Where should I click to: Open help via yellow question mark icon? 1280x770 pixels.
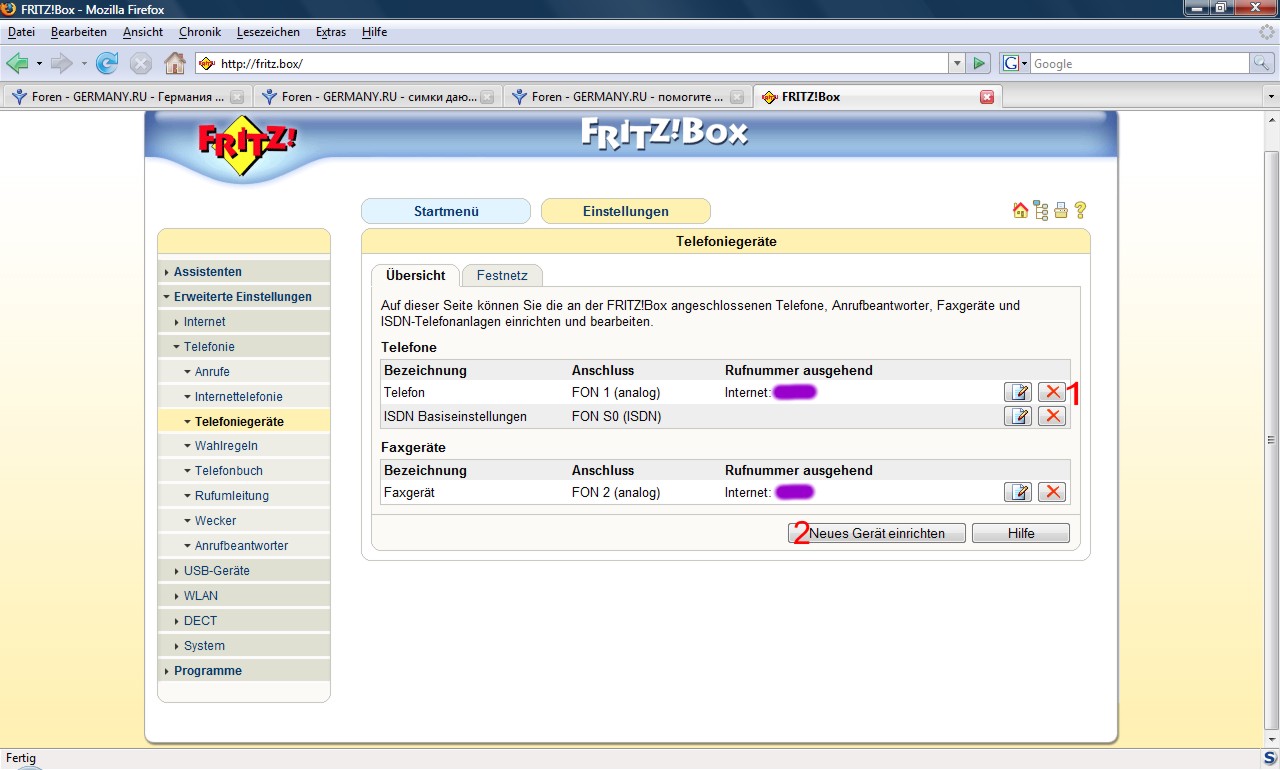click(x=1080, y=211)
